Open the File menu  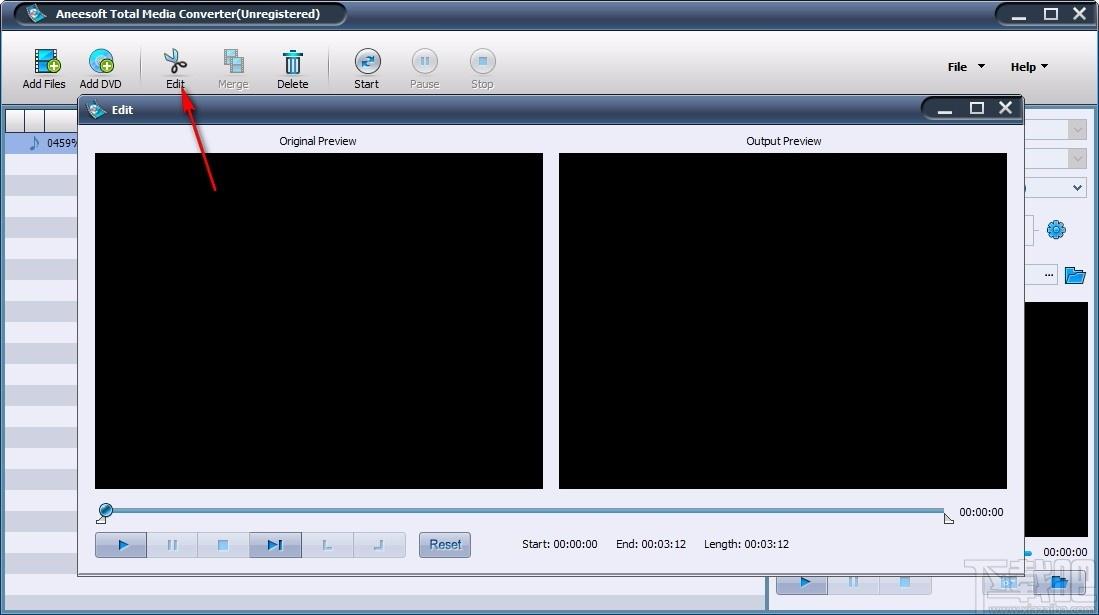tap(966, 67)
